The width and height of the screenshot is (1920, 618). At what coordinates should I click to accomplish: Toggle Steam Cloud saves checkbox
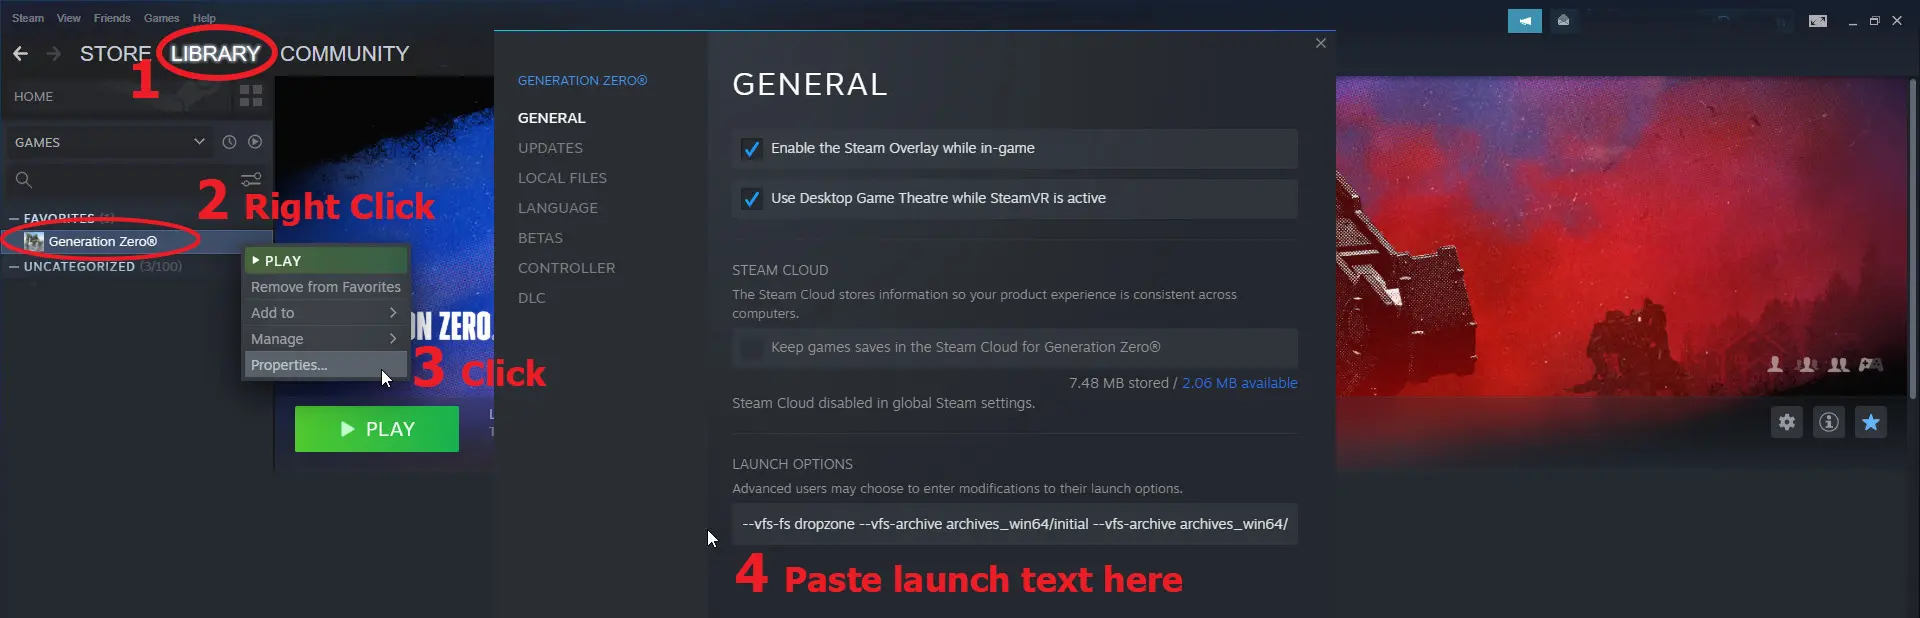tap(751, 348)
